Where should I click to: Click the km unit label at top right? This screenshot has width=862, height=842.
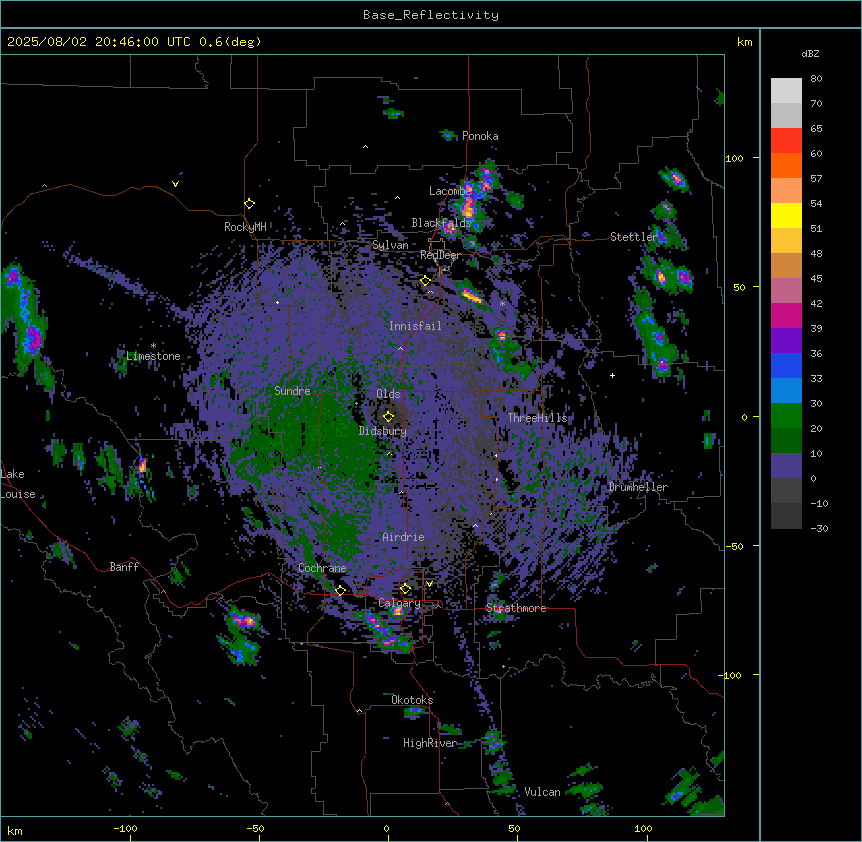(x=744, y=42)
